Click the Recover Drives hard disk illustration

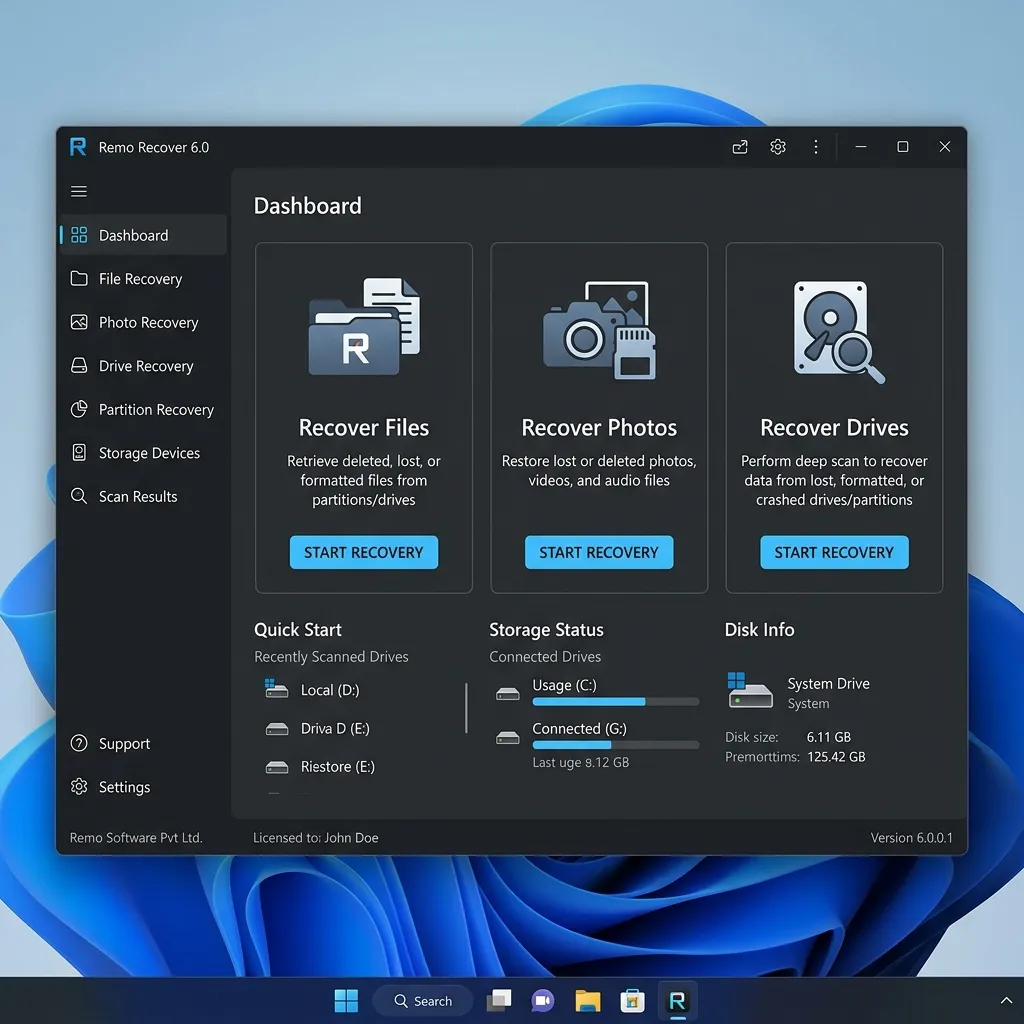[838, 332]
